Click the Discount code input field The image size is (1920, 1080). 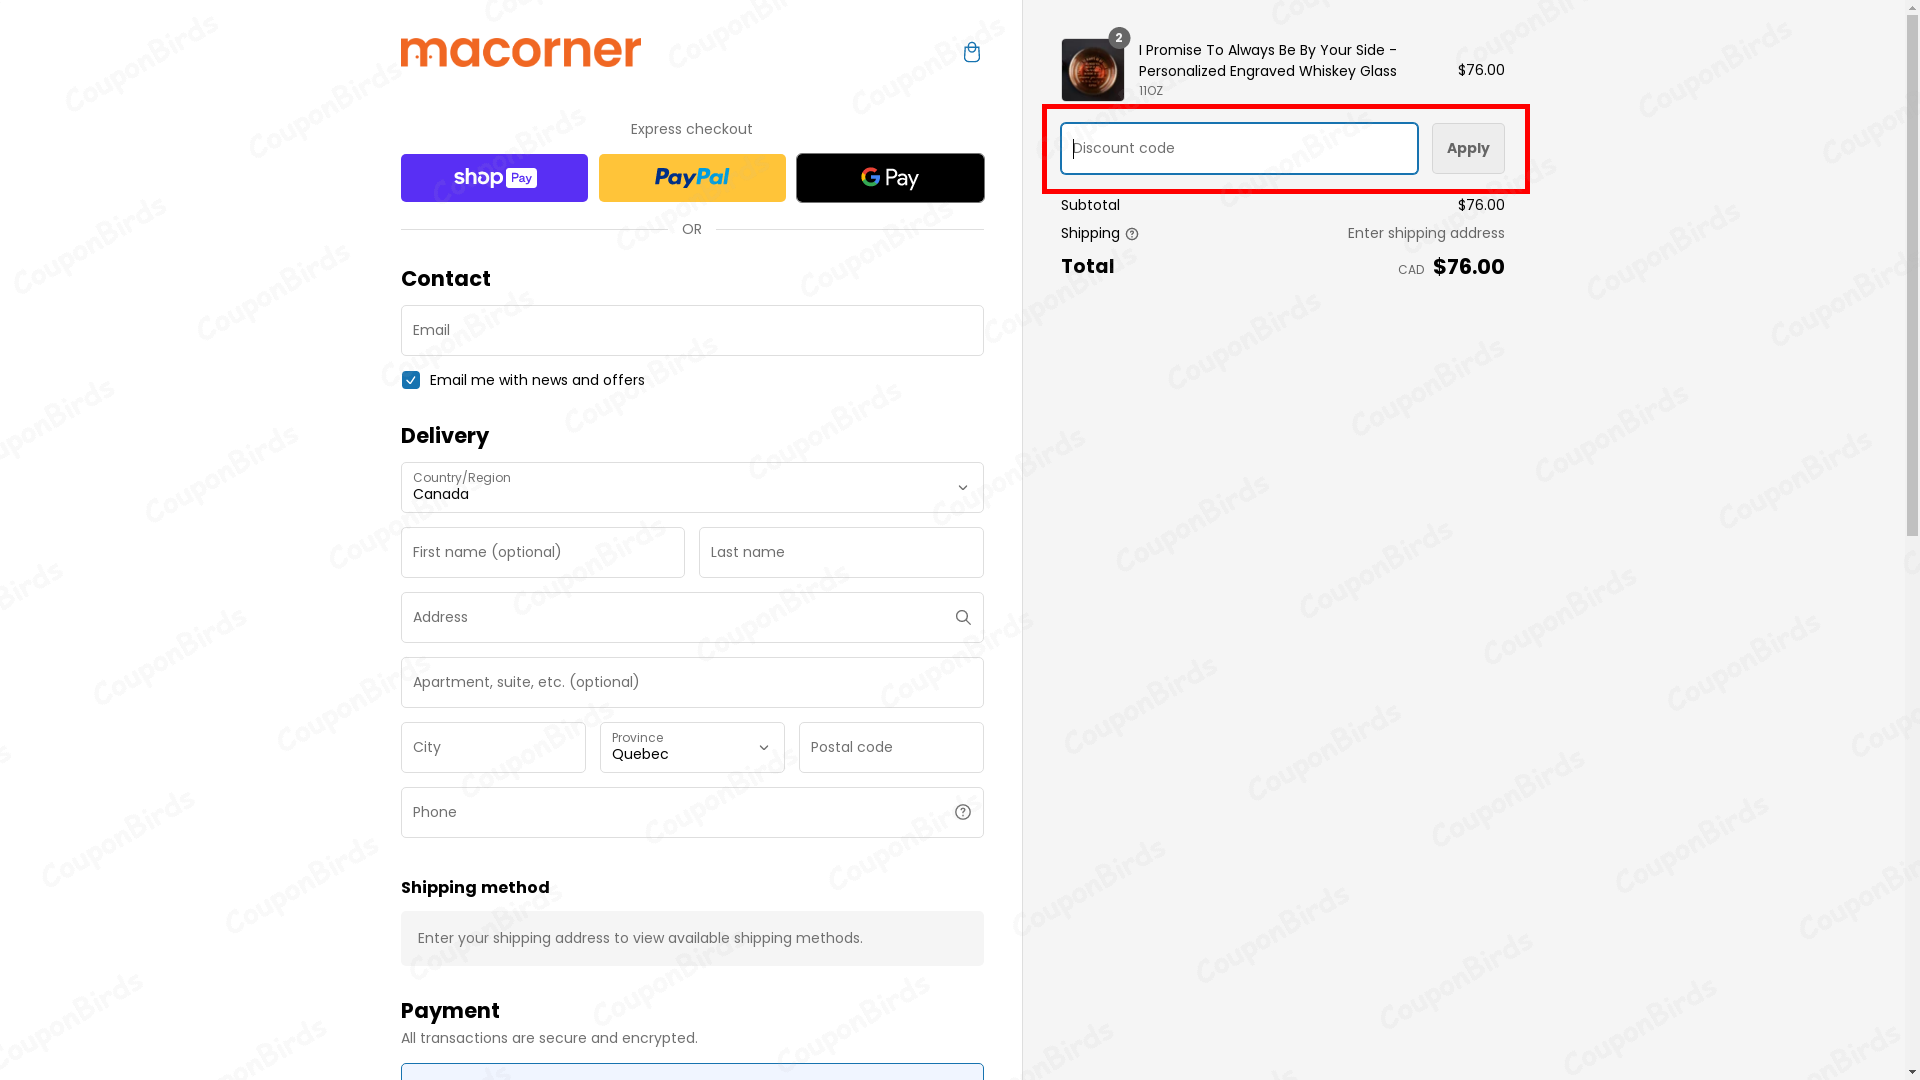pyautogui.click(x=1238, y=148)
